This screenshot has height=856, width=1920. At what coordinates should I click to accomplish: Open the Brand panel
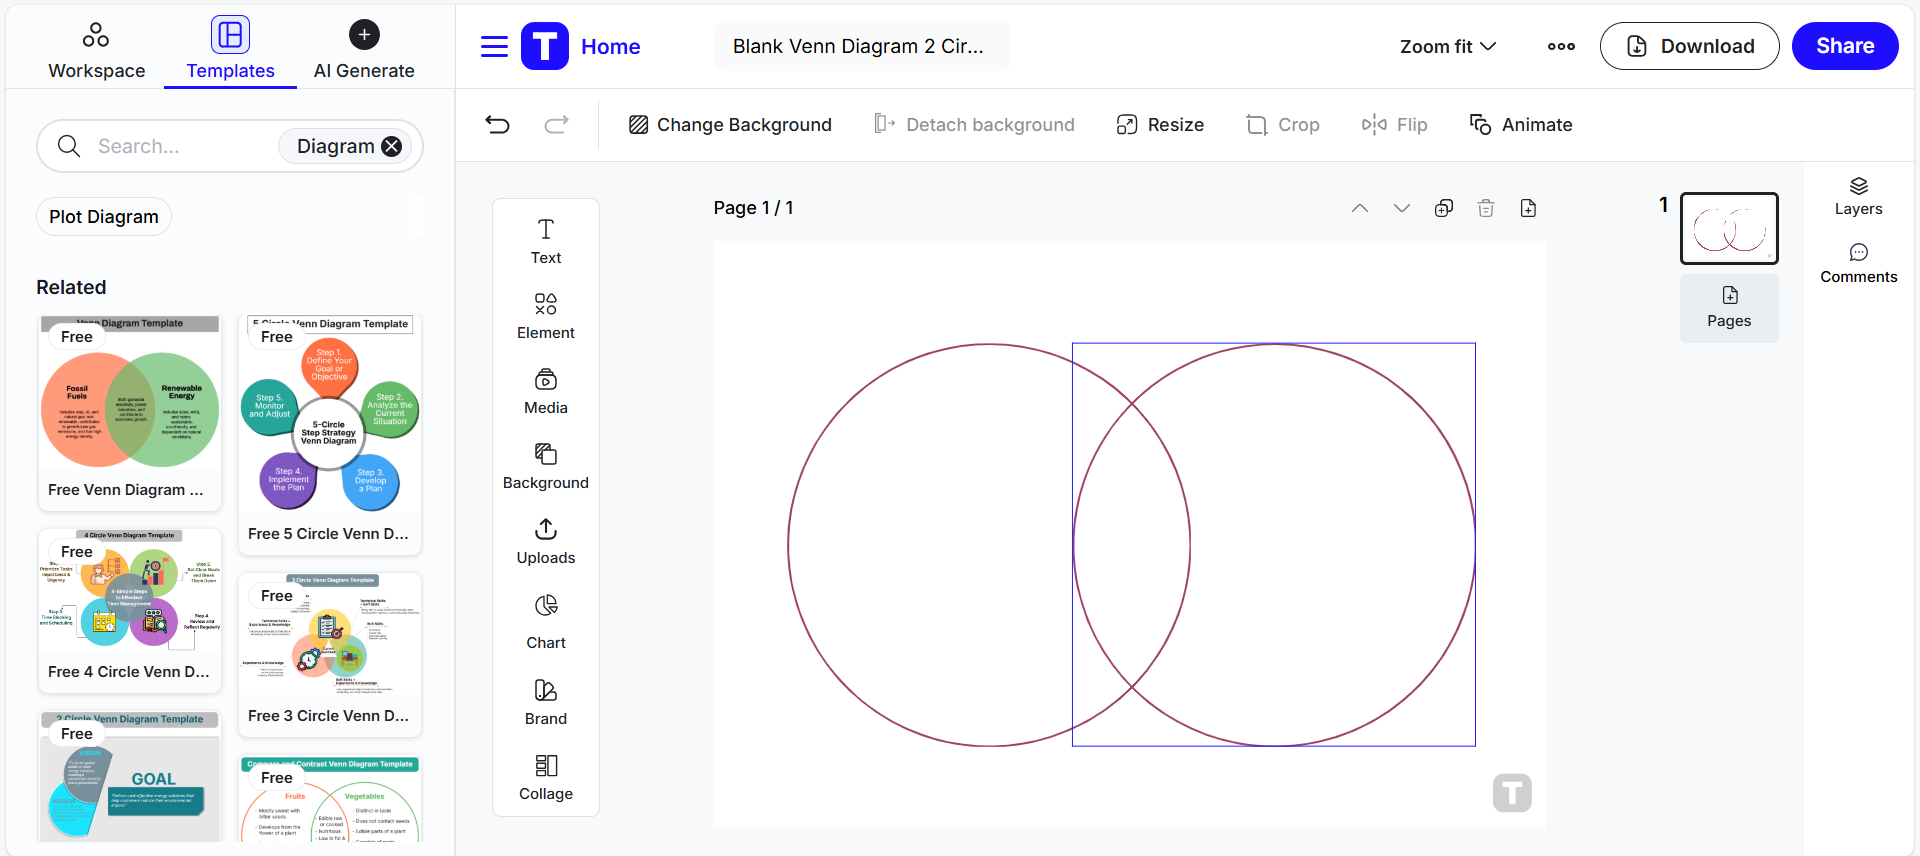(x=546, y=702)
